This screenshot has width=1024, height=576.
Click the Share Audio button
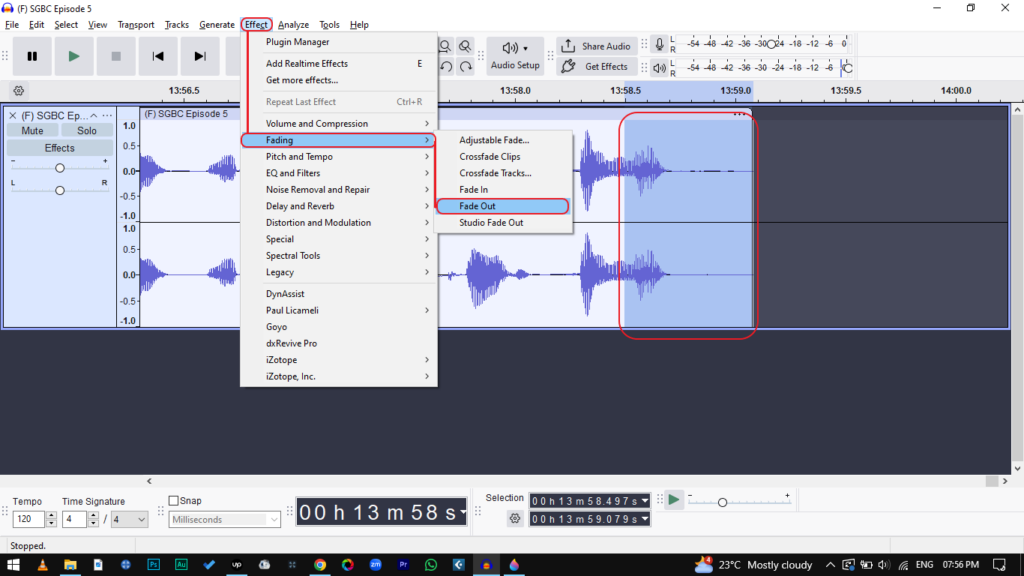[596, 46]
